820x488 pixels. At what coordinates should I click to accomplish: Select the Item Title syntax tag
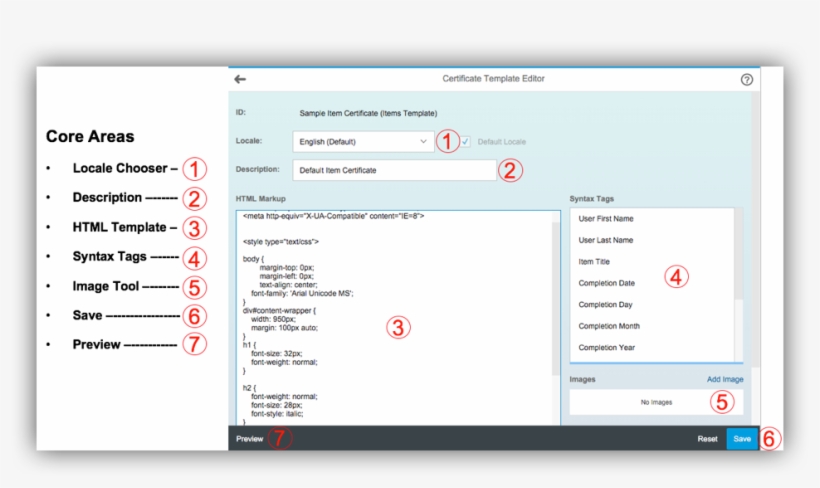point(594,262)
